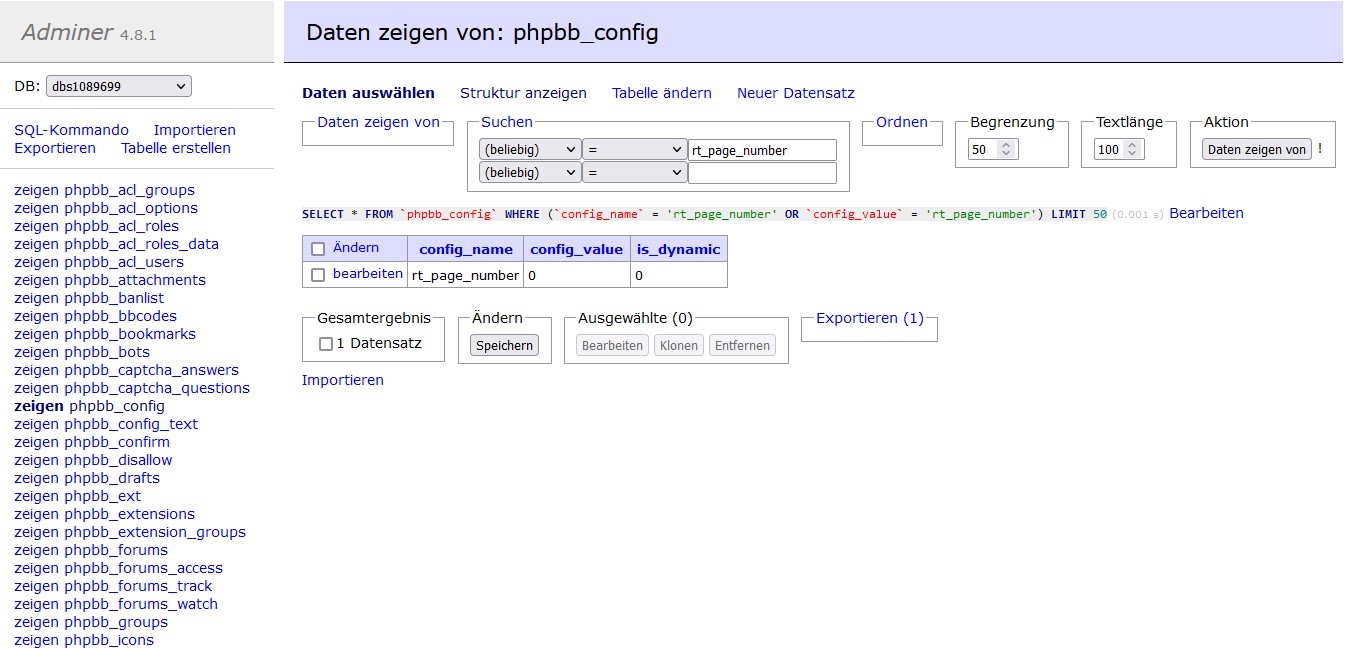The height and width of the screenshot is (648, 1364).
Task: Open second row search operator dropdown
Action: click(634, 173)
